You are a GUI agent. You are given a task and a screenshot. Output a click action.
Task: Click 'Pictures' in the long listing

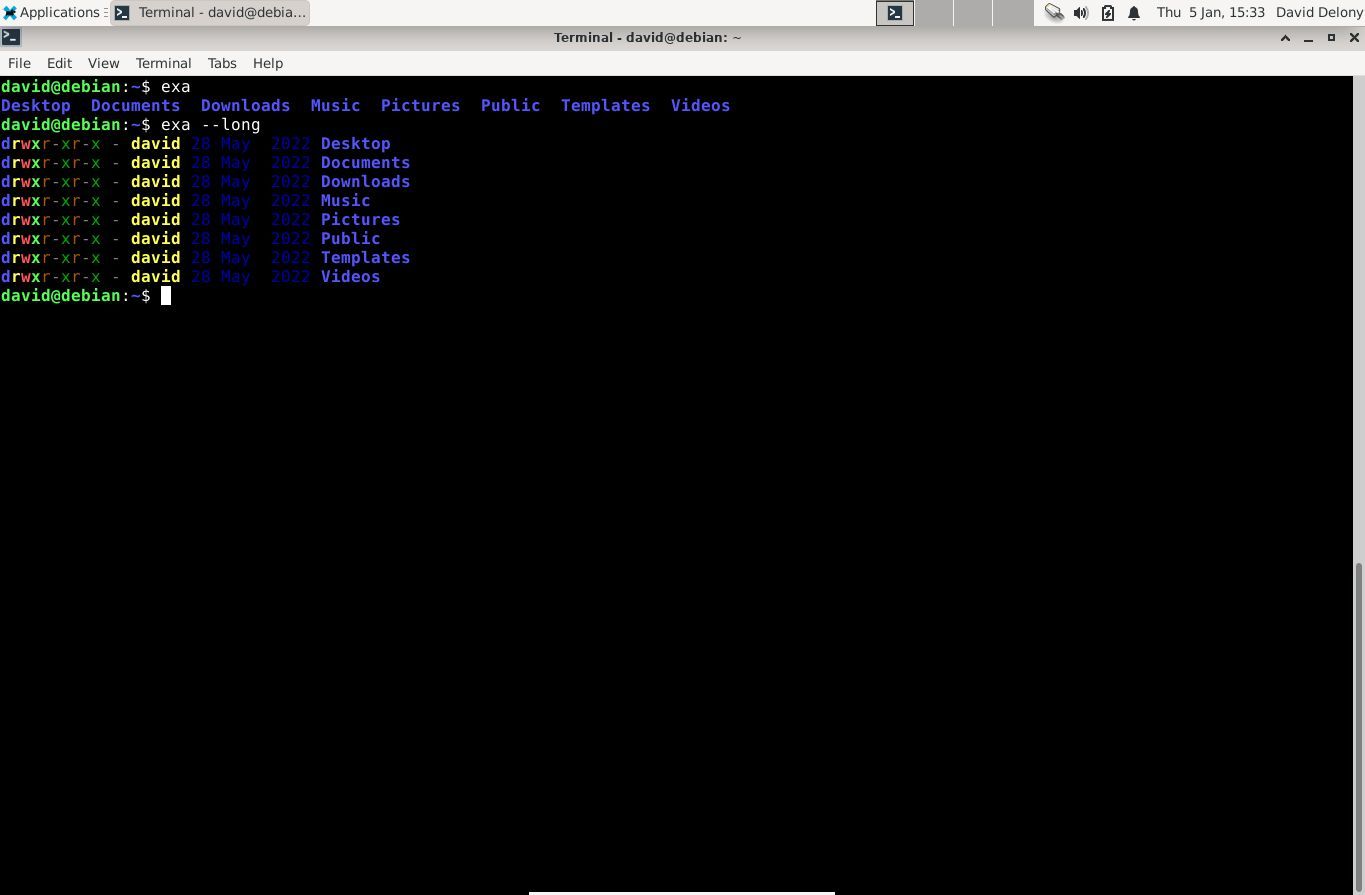click(x=361, y=220)
